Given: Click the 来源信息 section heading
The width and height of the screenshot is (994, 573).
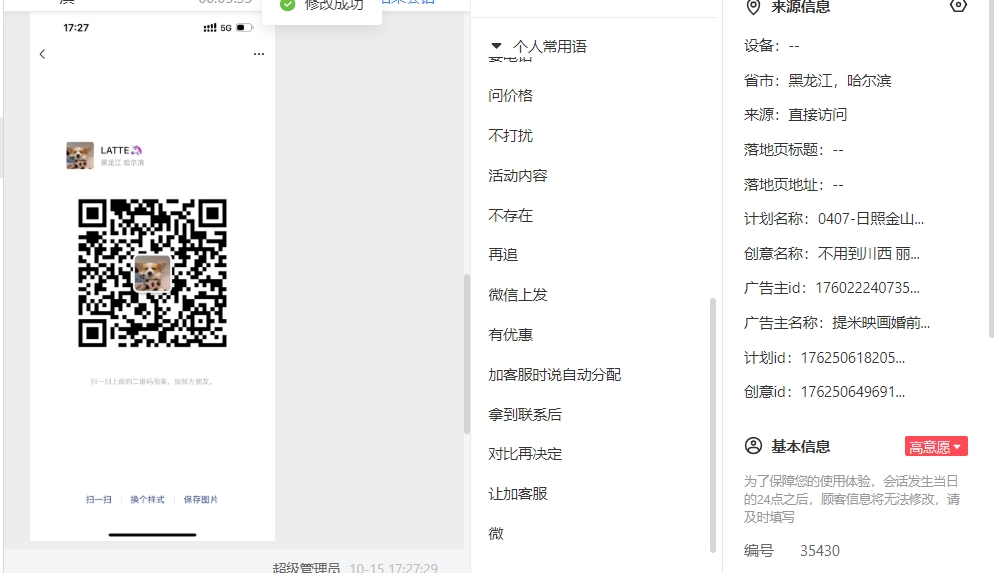Looking at the screenshot, I should pyautogui.click(x=800, y=7).
